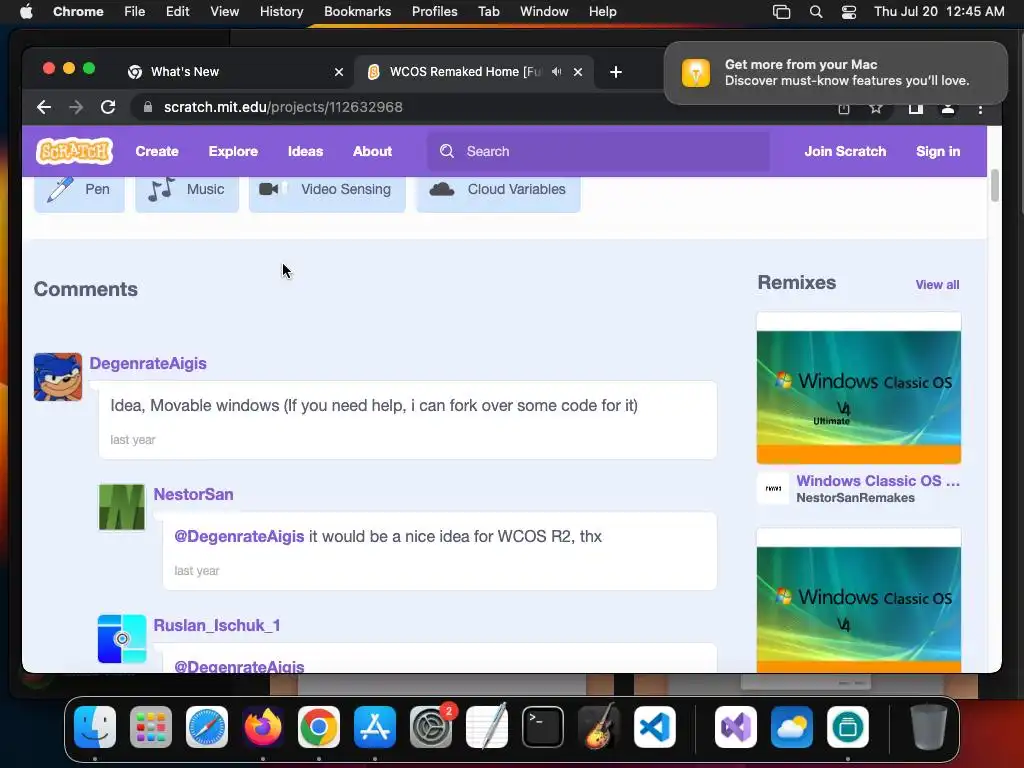Viewport: 1024px width, 768px height.
Task: Click the site lock icon
Action: click(148, 107)
